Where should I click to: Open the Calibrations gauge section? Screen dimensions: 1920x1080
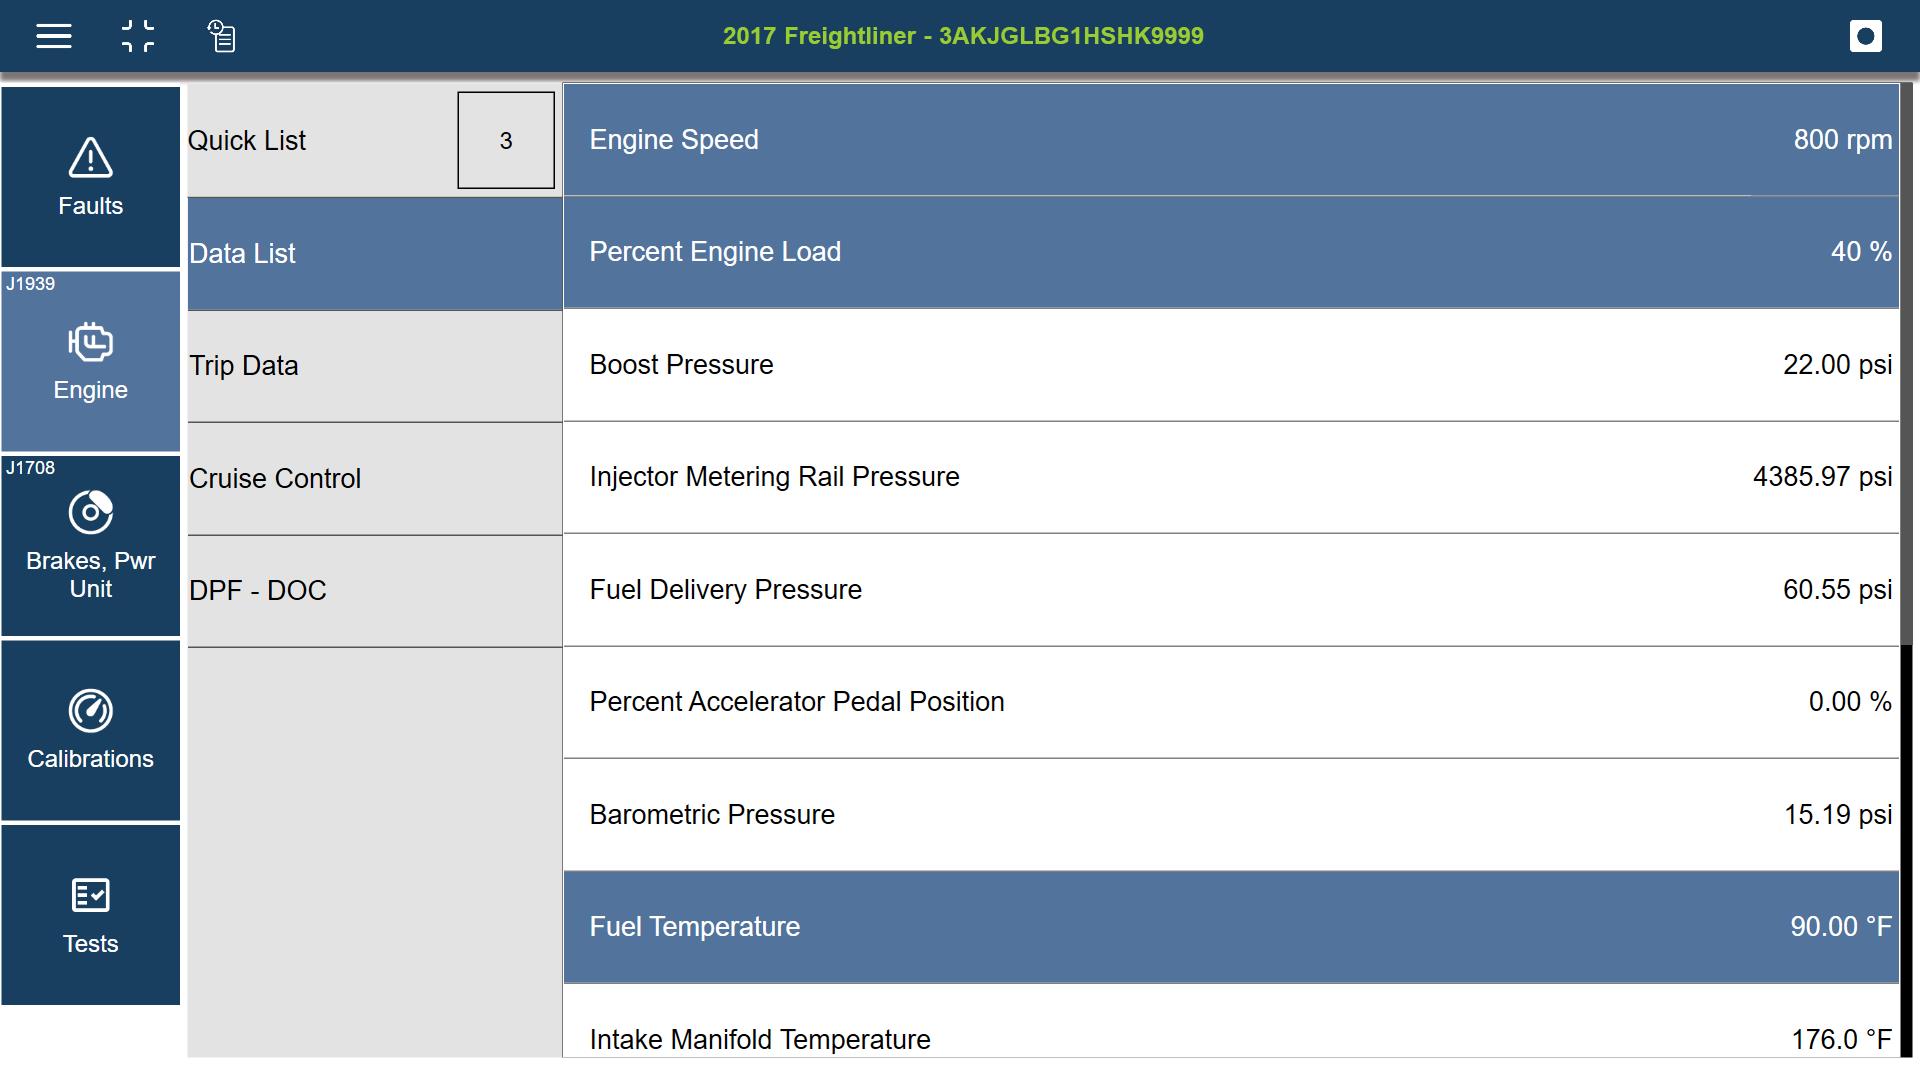click(91, 731)
